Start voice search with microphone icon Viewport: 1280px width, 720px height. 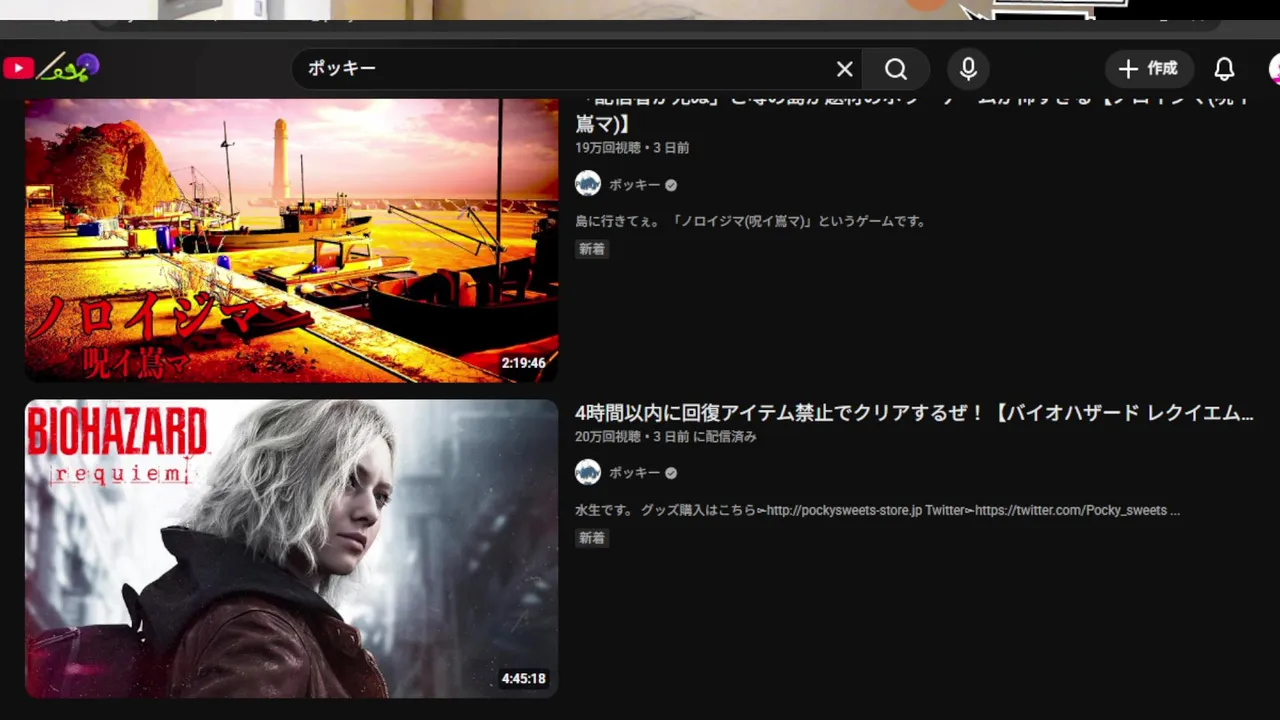pos(968,69)
